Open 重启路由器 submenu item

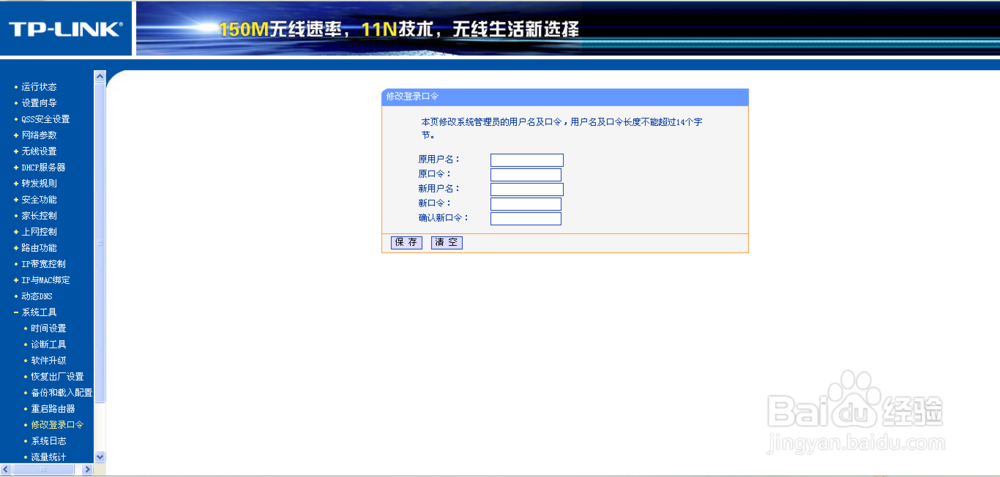pyautogui.click(x=53, y=409)
